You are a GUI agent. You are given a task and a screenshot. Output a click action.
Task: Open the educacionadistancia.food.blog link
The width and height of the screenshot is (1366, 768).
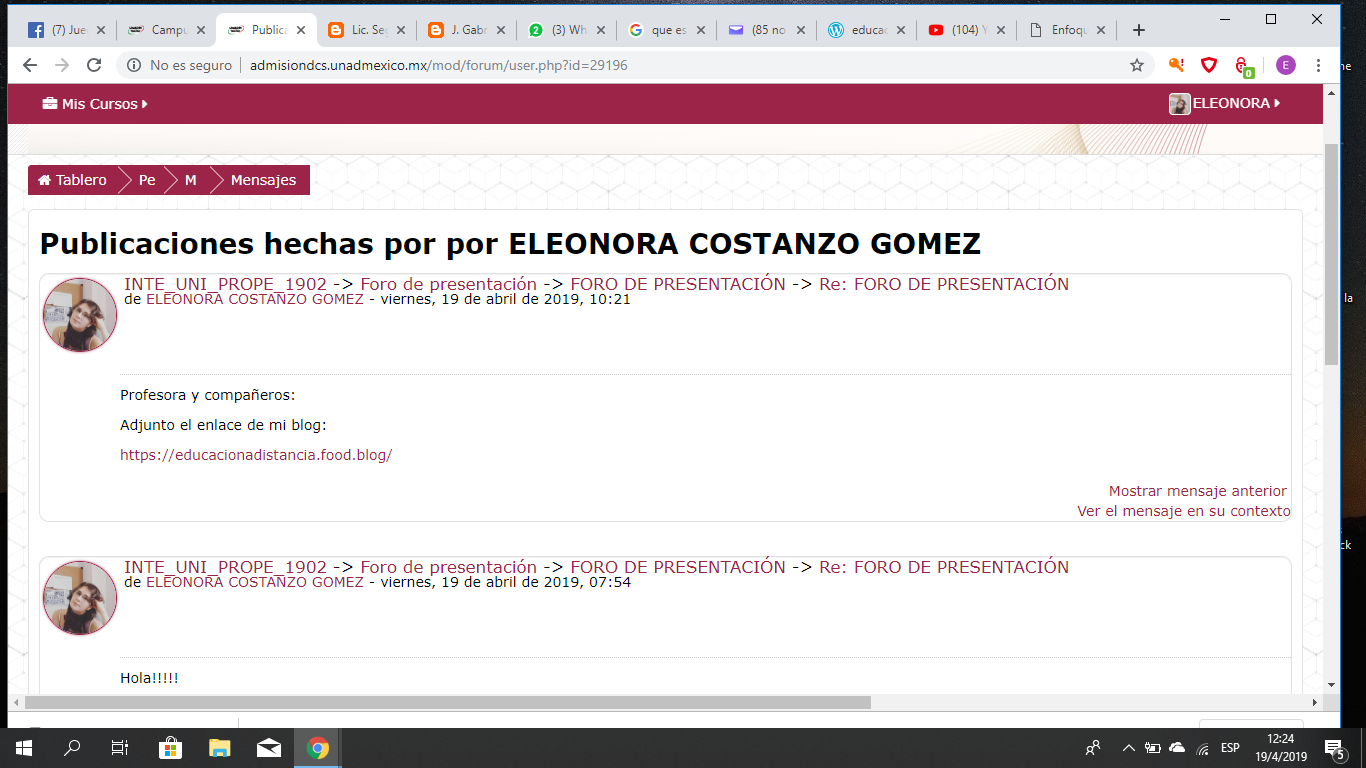click(x=256, y=455)
